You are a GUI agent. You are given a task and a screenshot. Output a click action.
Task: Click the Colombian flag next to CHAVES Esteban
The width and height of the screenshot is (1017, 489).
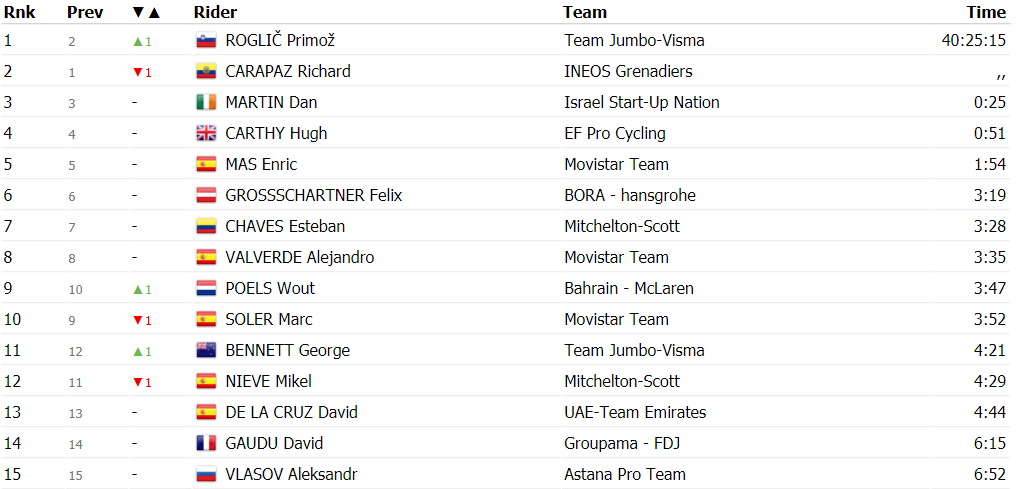pyautogui.click(x=206, y=226)
